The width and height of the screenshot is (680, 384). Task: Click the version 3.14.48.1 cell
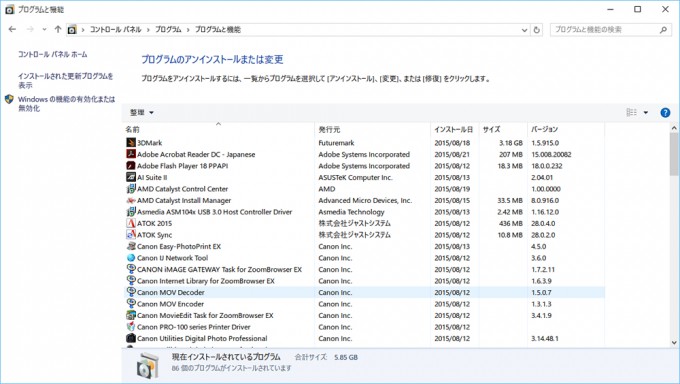(545, 338)
